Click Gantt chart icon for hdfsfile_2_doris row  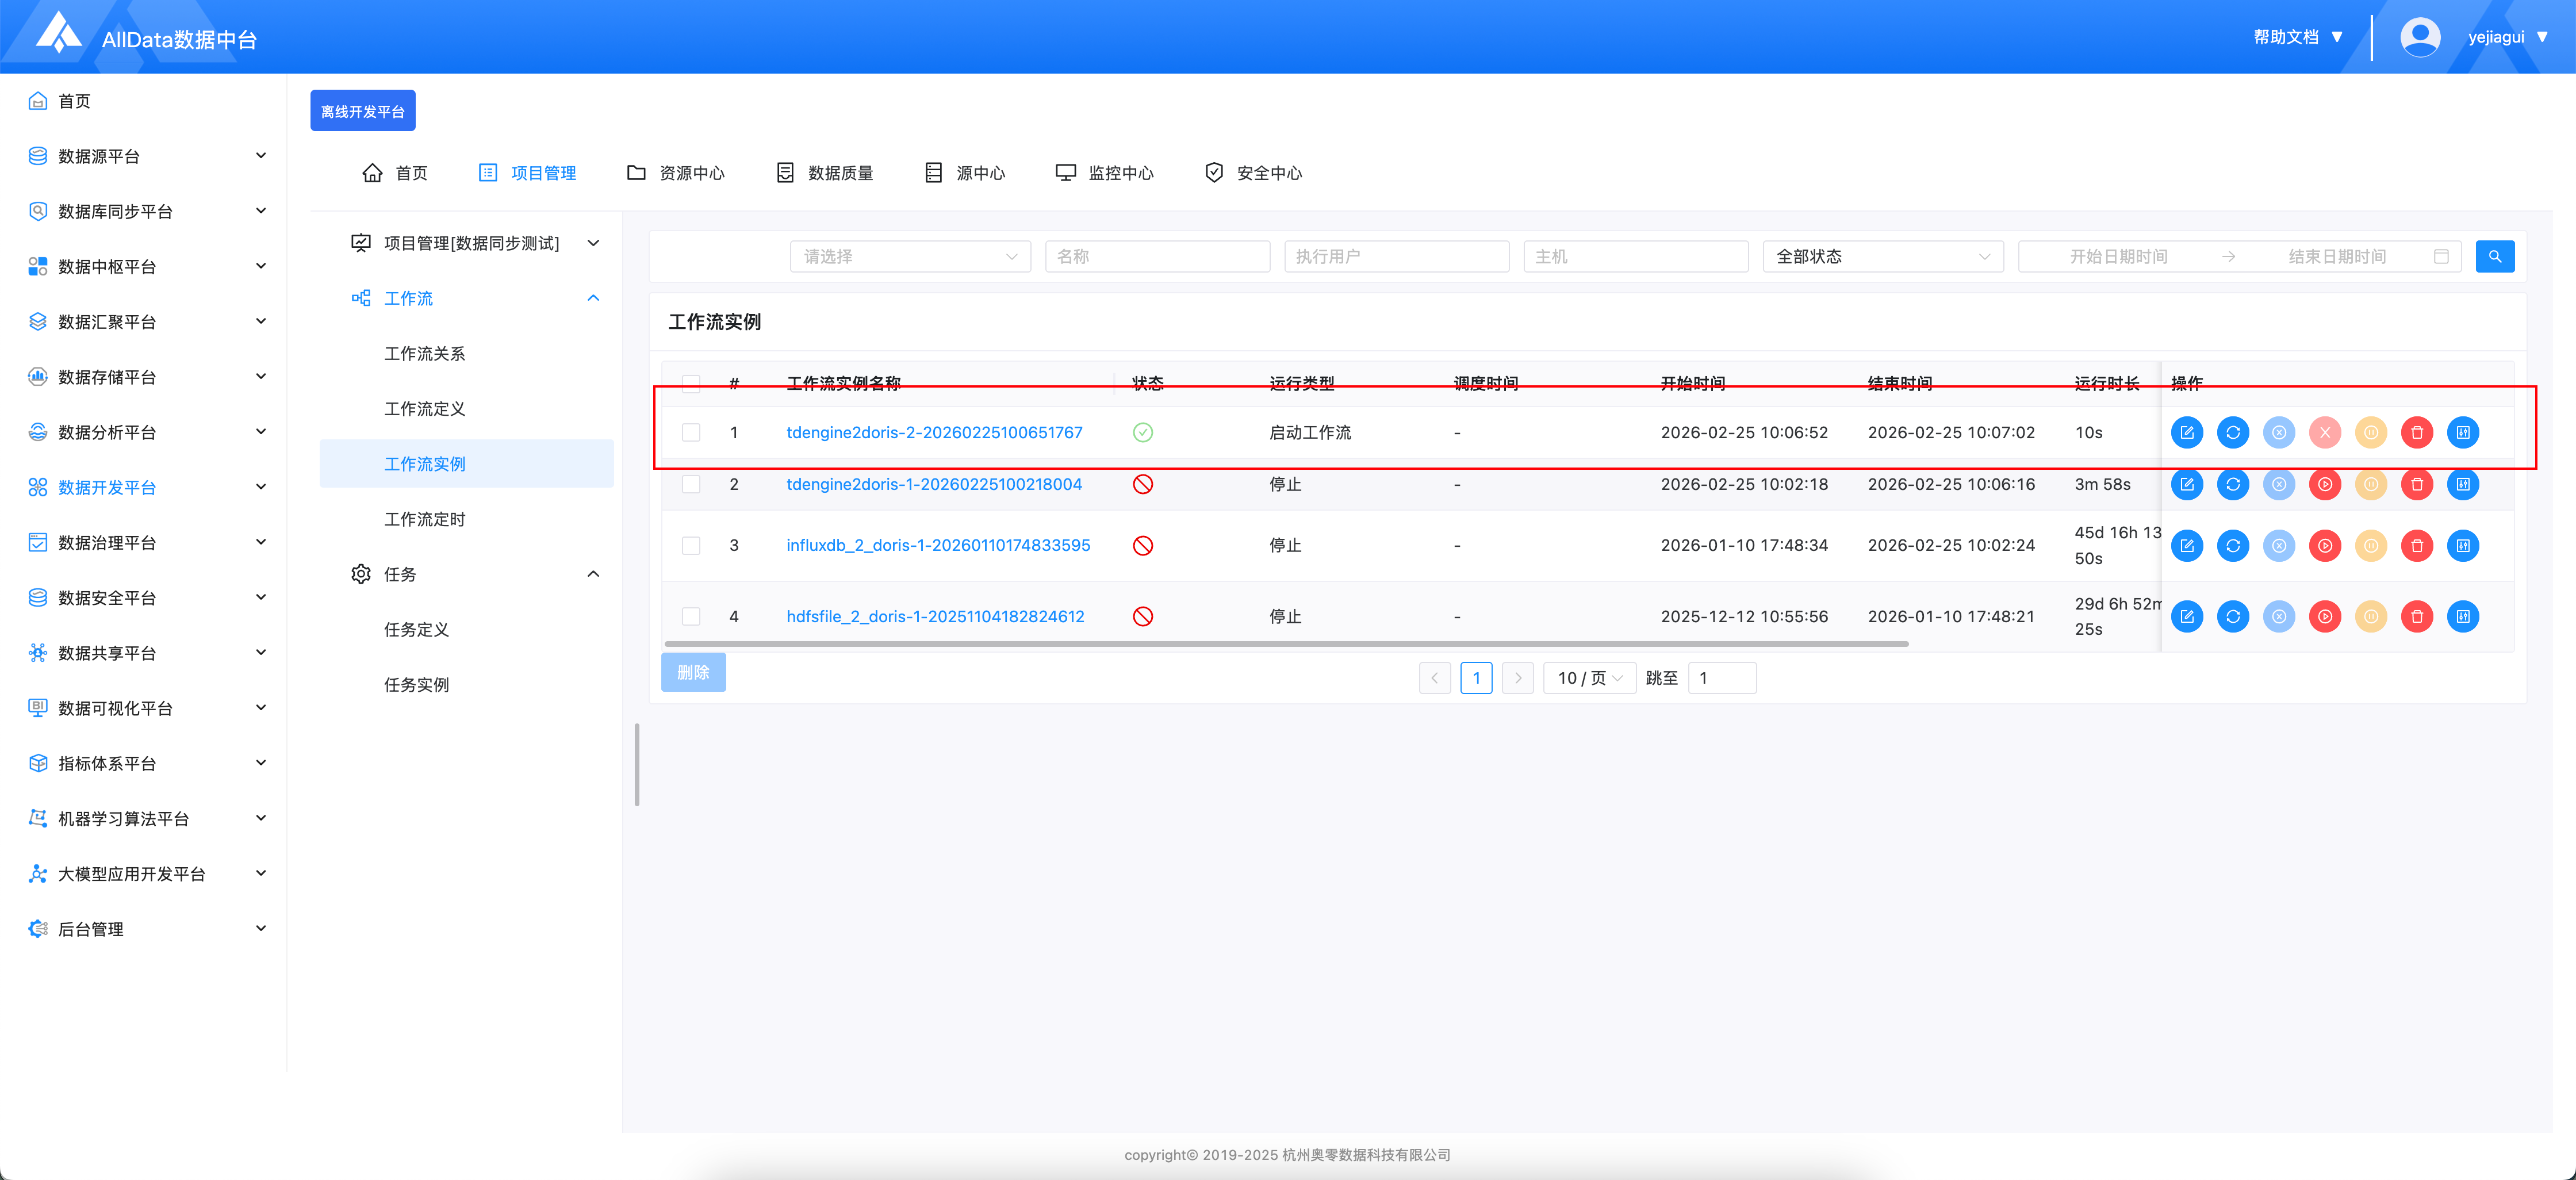(x=2463, y=617)
